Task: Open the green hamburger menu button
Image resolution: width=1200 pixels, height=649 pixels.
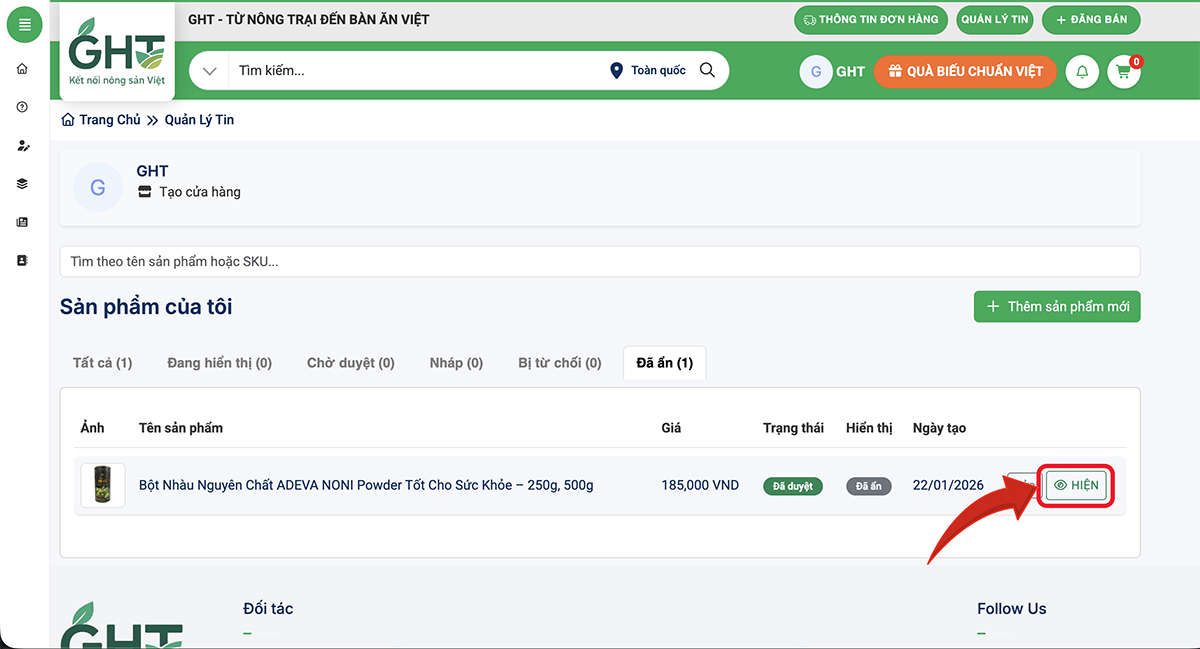Action: (24, 25)
